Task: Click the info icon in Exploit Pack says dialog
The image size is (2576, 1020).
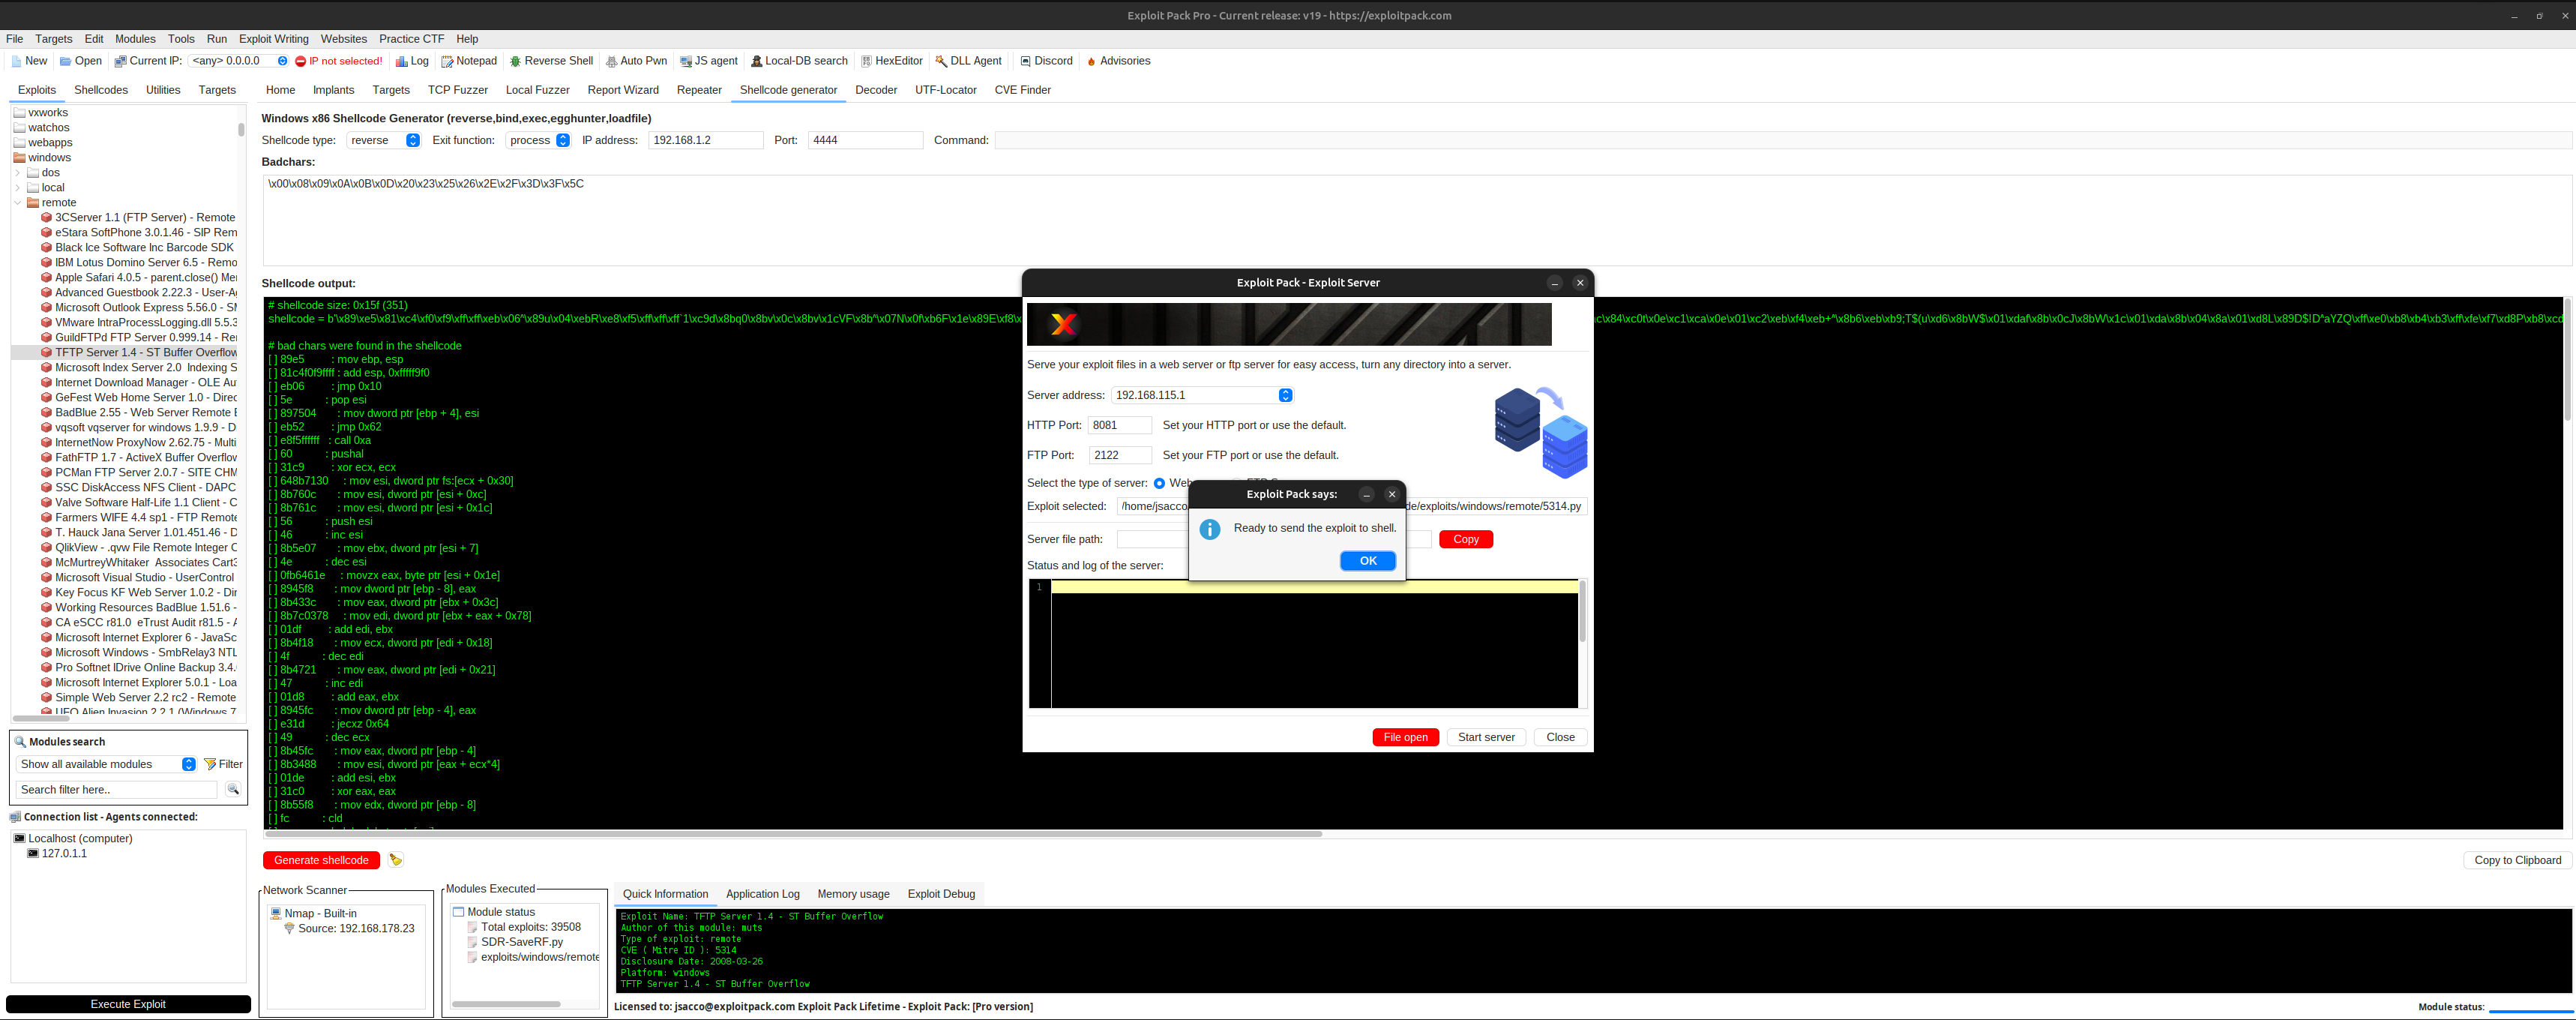Action: [x=1210, y=529]
